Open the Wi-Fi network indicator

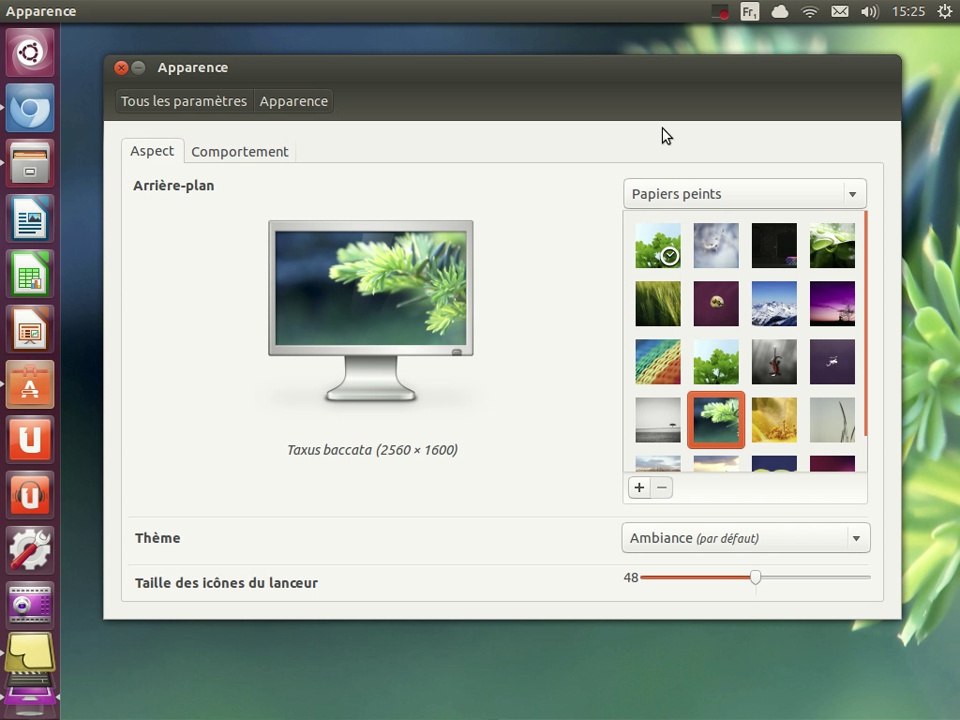click(809, 12)
